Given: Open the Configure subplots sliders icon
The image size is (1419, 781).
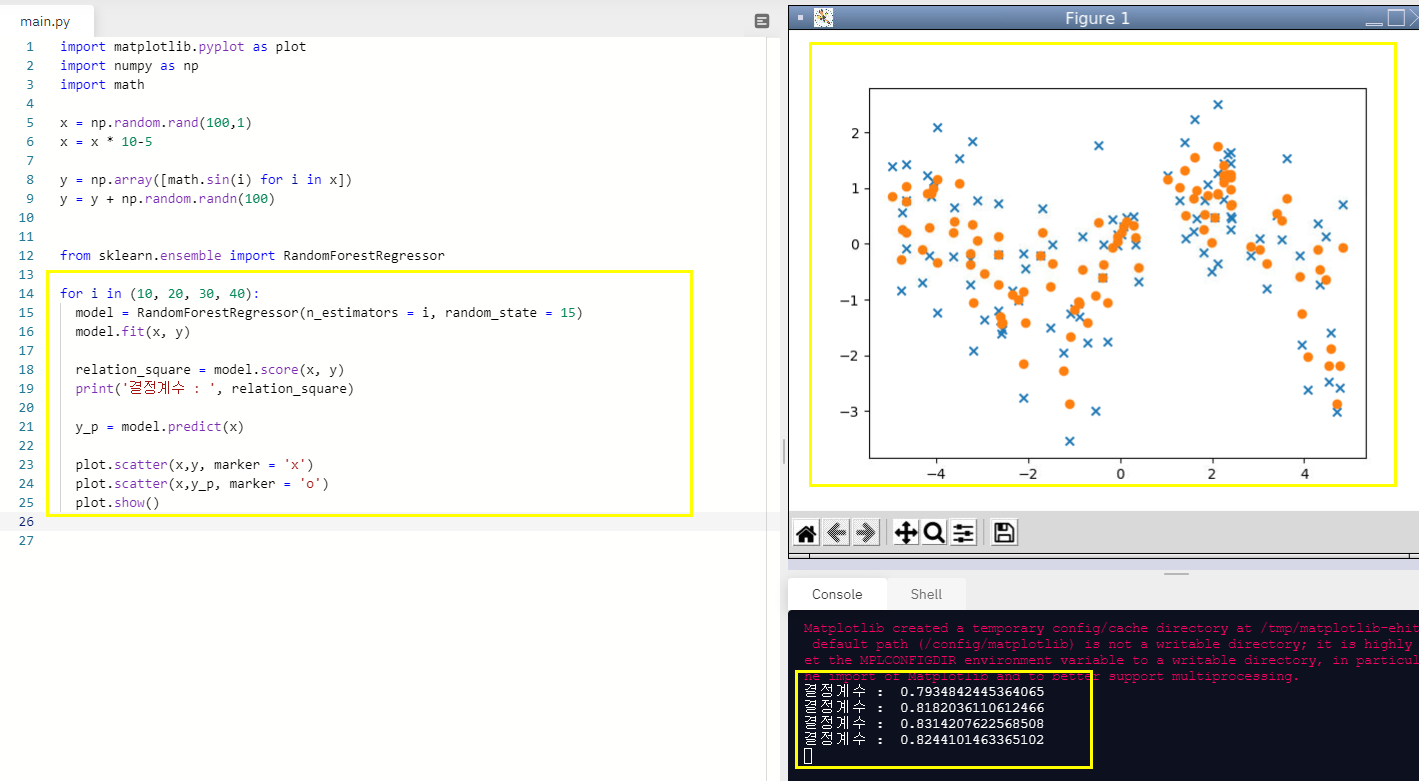Looking at the screenshot, I should tap(963, 533).
